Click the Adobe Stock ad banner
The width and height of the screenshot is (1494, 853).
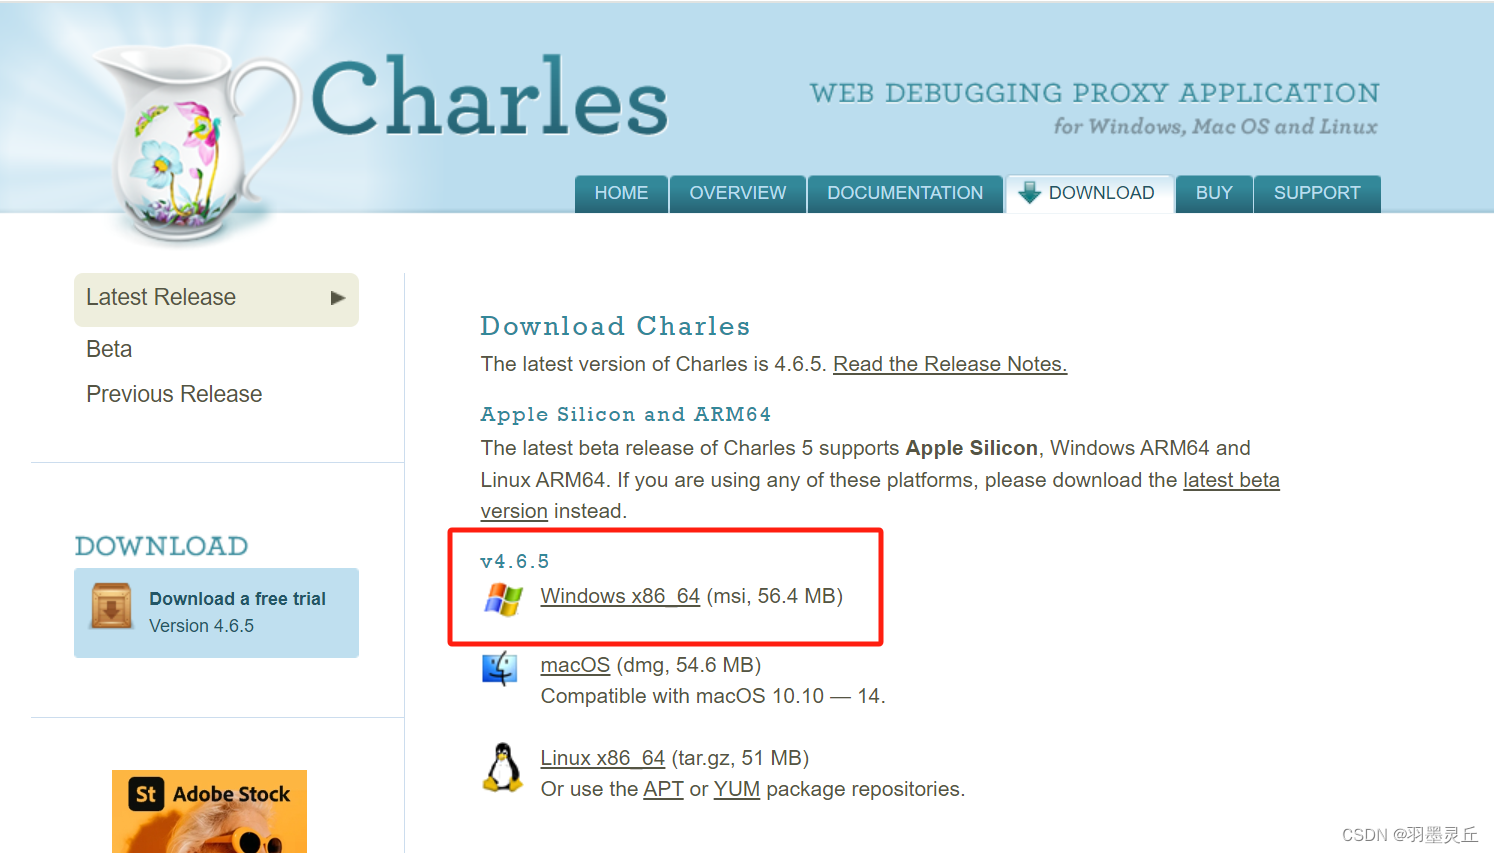pos(209,811)
